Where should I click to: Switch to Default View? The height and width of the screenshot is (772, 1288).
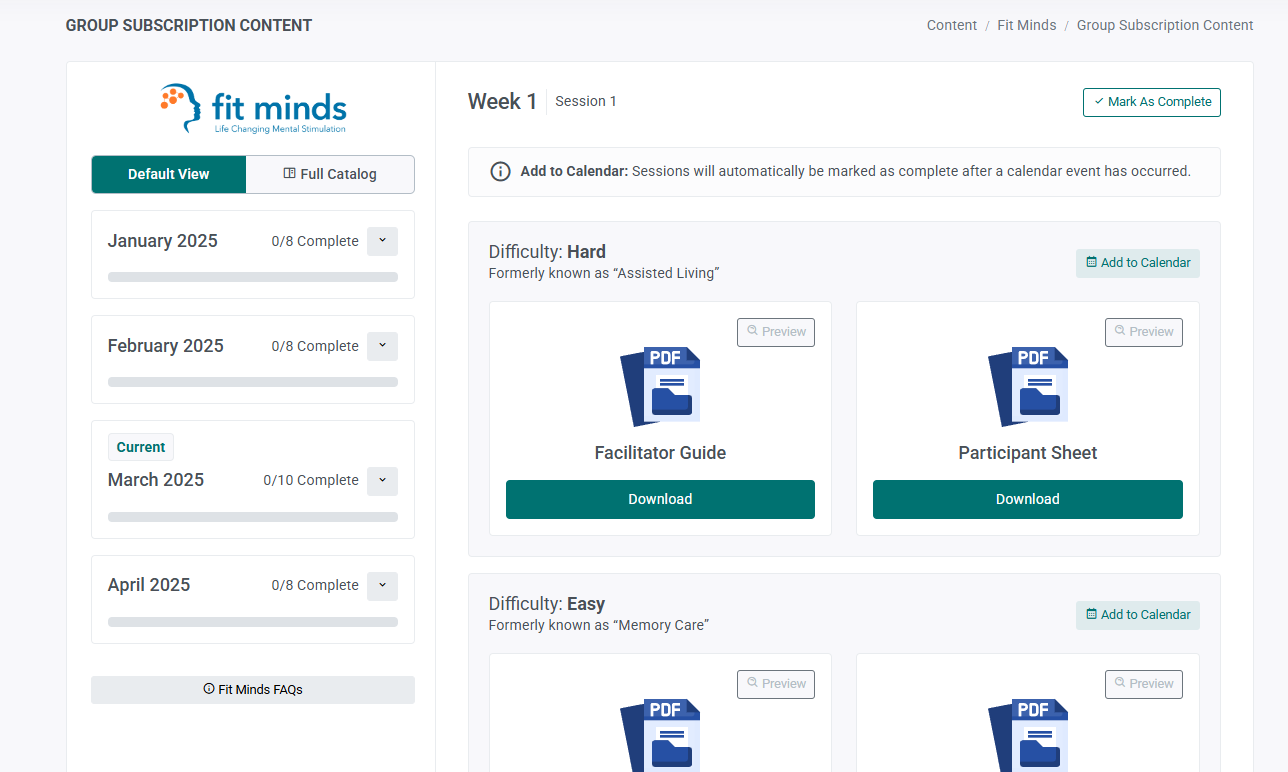169,174
